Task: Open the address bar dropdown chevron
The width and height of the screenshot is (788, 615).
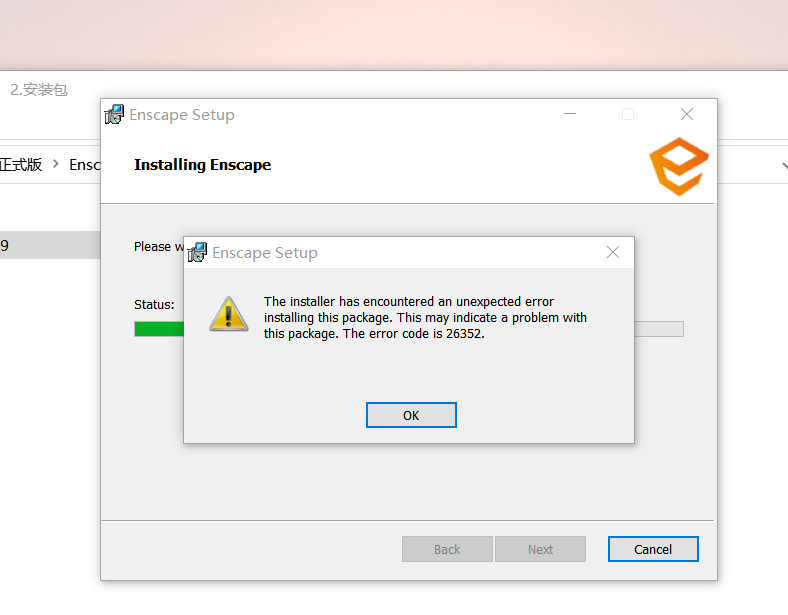Action: click(x=784, y=165)
